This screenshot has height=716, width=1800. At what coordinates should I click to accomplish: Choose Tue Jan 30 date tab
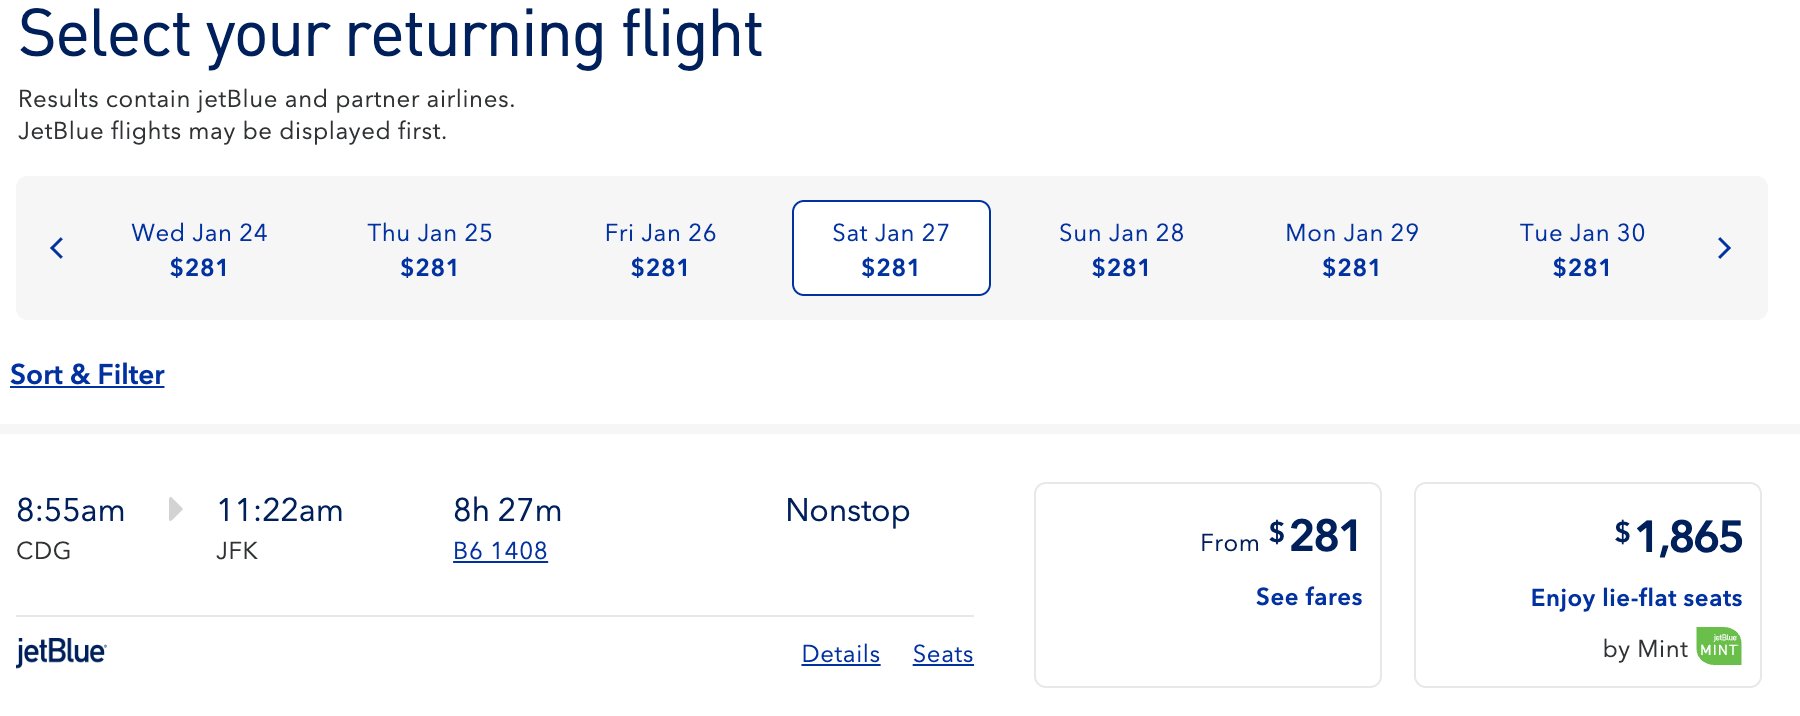(1582, 249)
